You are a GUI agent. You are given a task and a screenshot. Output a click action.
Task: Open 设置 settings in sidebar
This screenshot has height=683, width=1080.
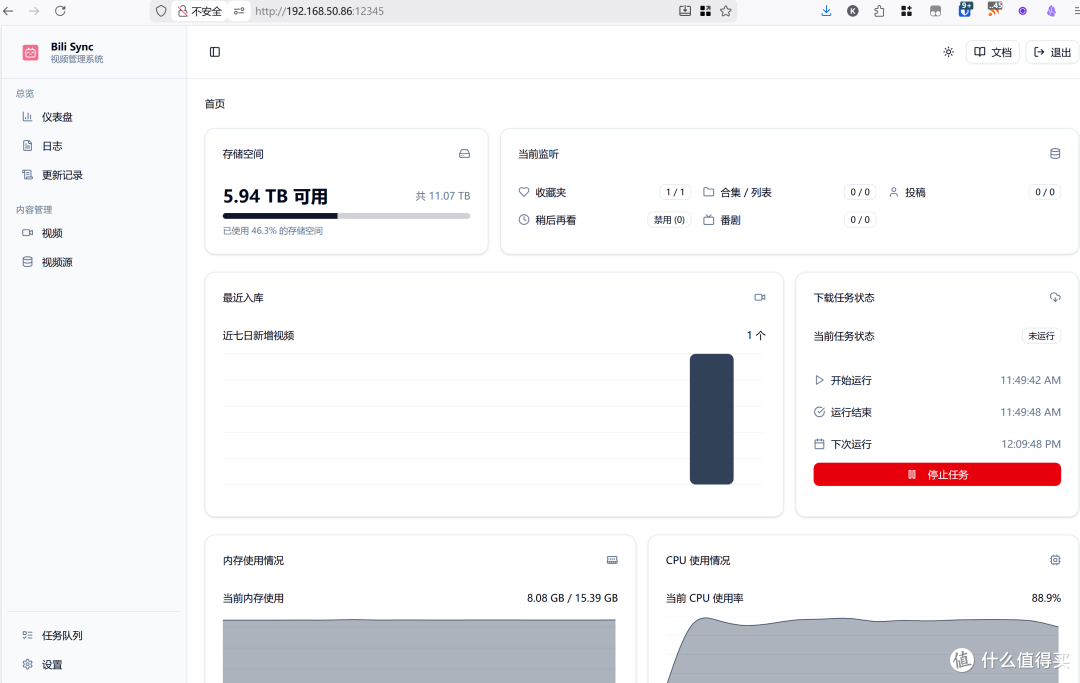point(52,664)
